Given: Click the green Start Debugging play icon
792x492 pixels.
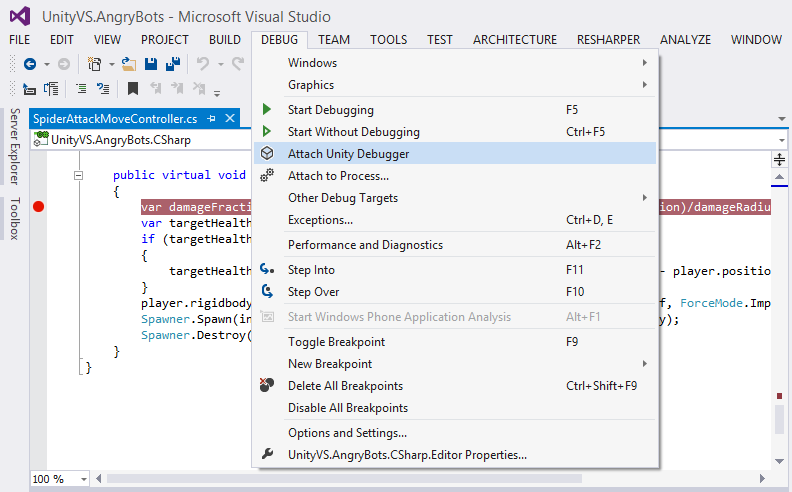Looking at the screenshot, I should 267,109.
